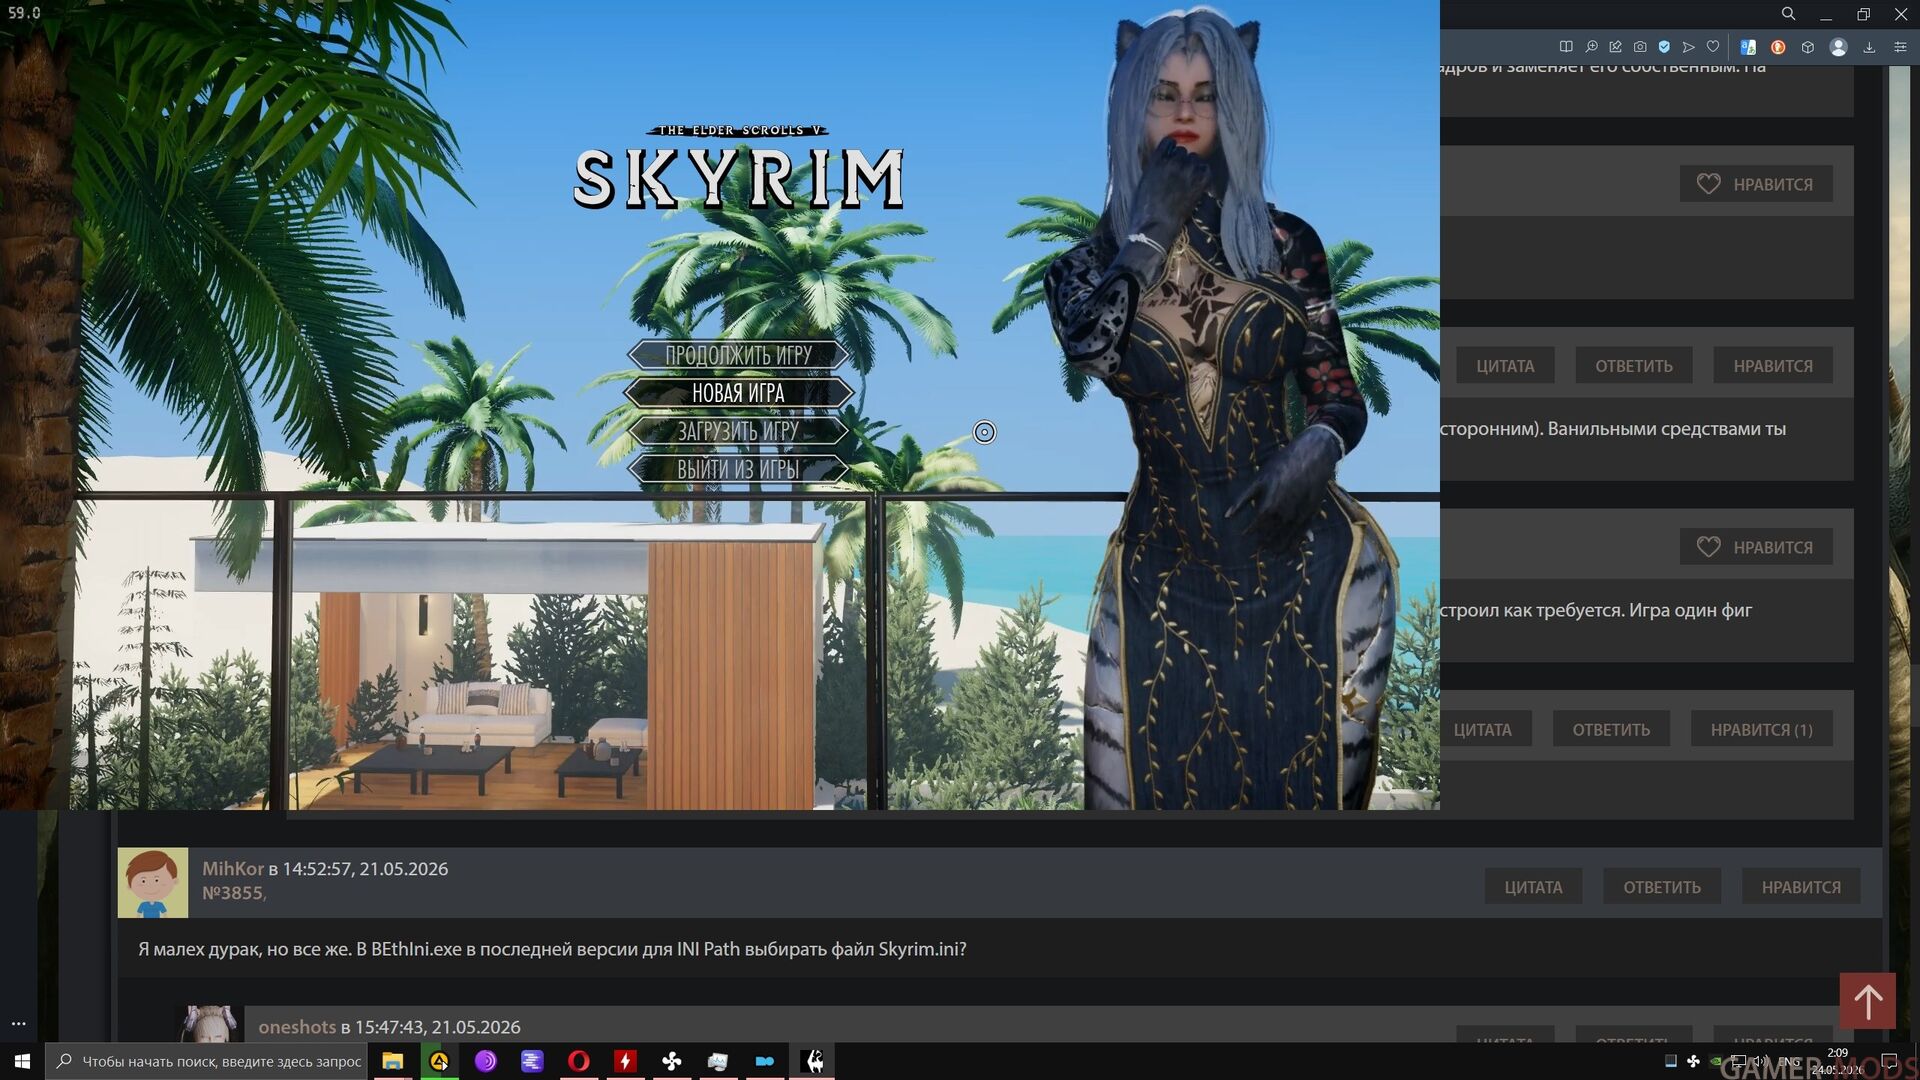
Task: Click ОТВЕТИТЬ button beside НРАВИТСЯ (1)
Action: pos(1611,730)
